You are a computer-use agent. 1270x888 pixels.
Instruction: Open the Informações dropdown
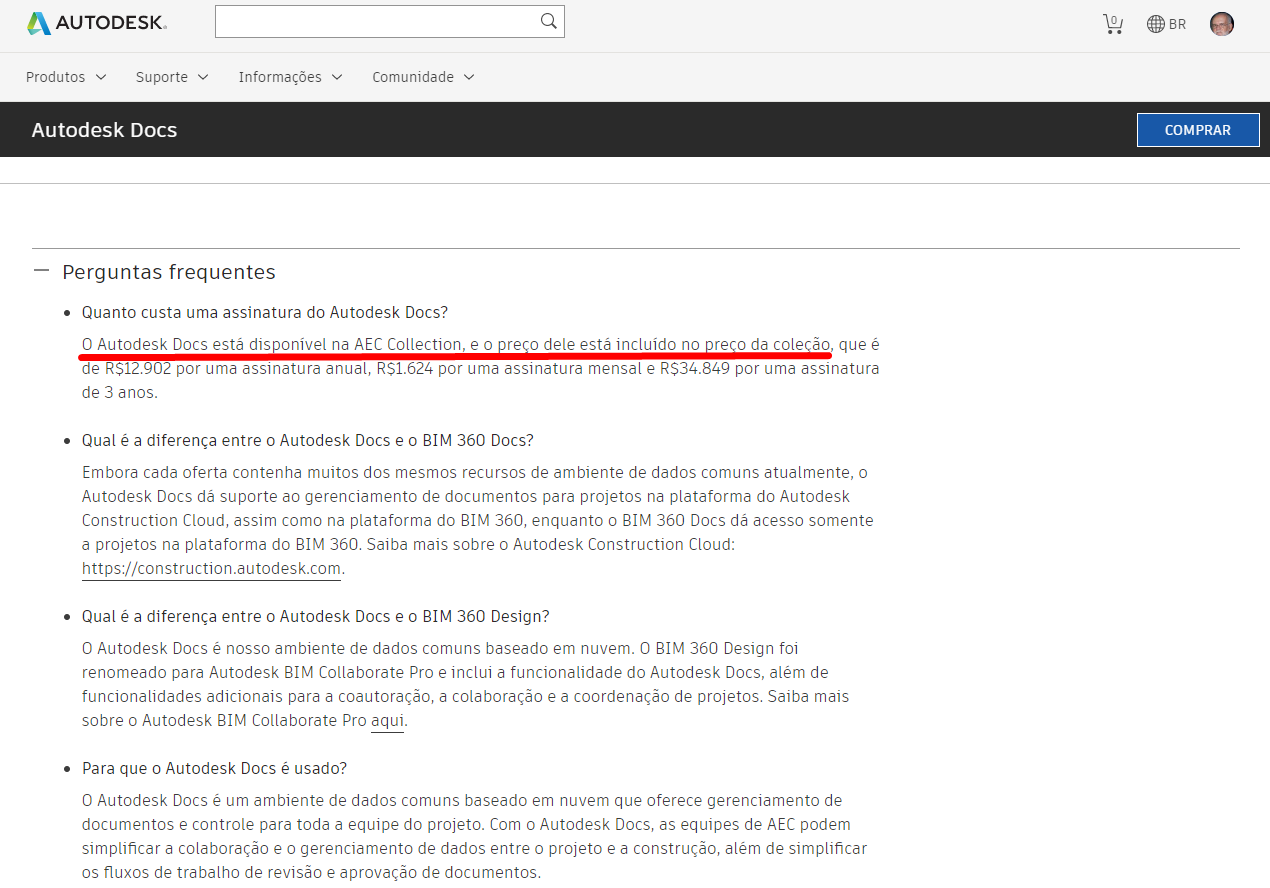(289, 77)
